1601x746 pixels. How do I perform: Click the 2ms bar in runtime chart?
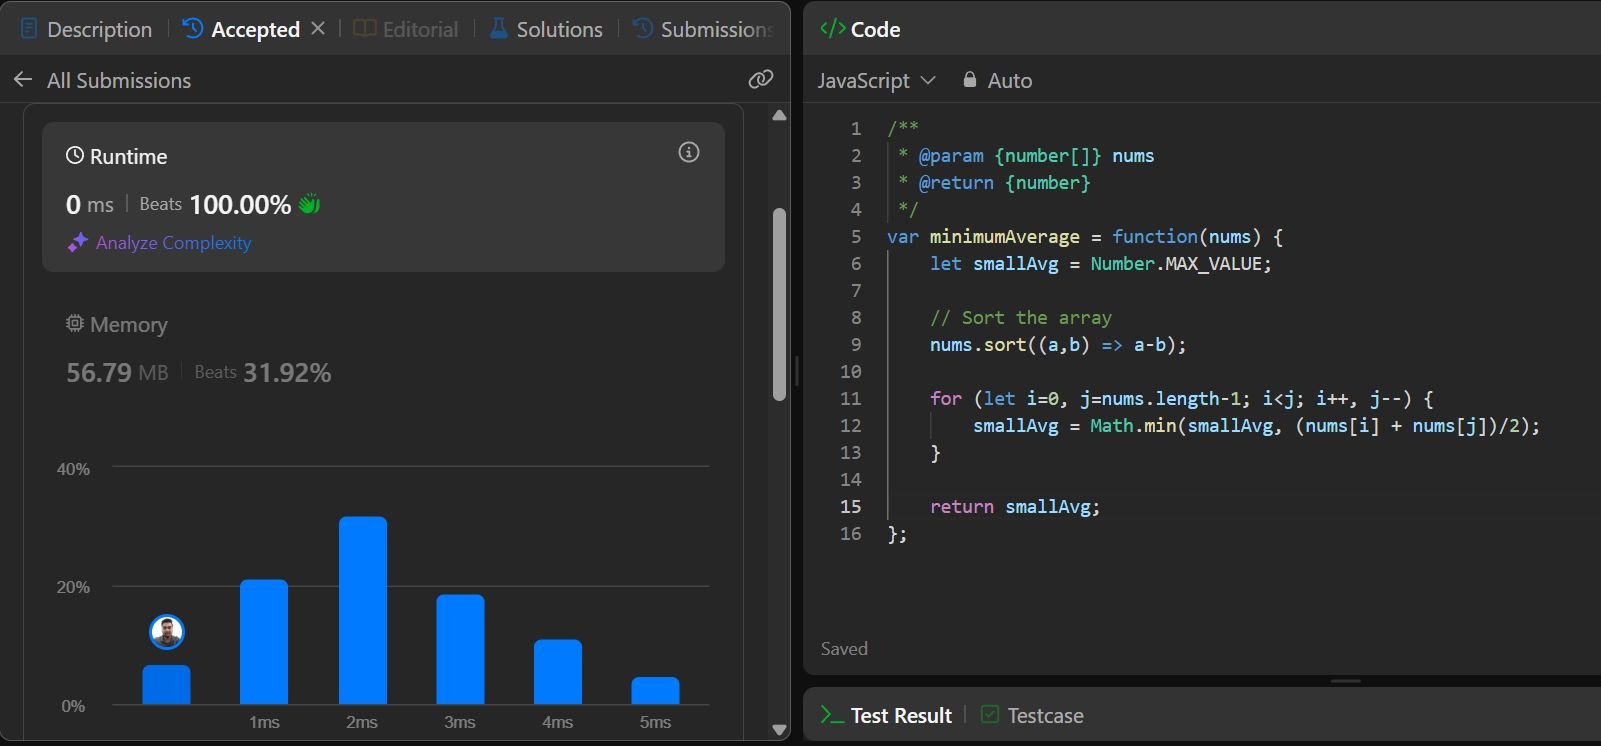[x=362, y=610]
